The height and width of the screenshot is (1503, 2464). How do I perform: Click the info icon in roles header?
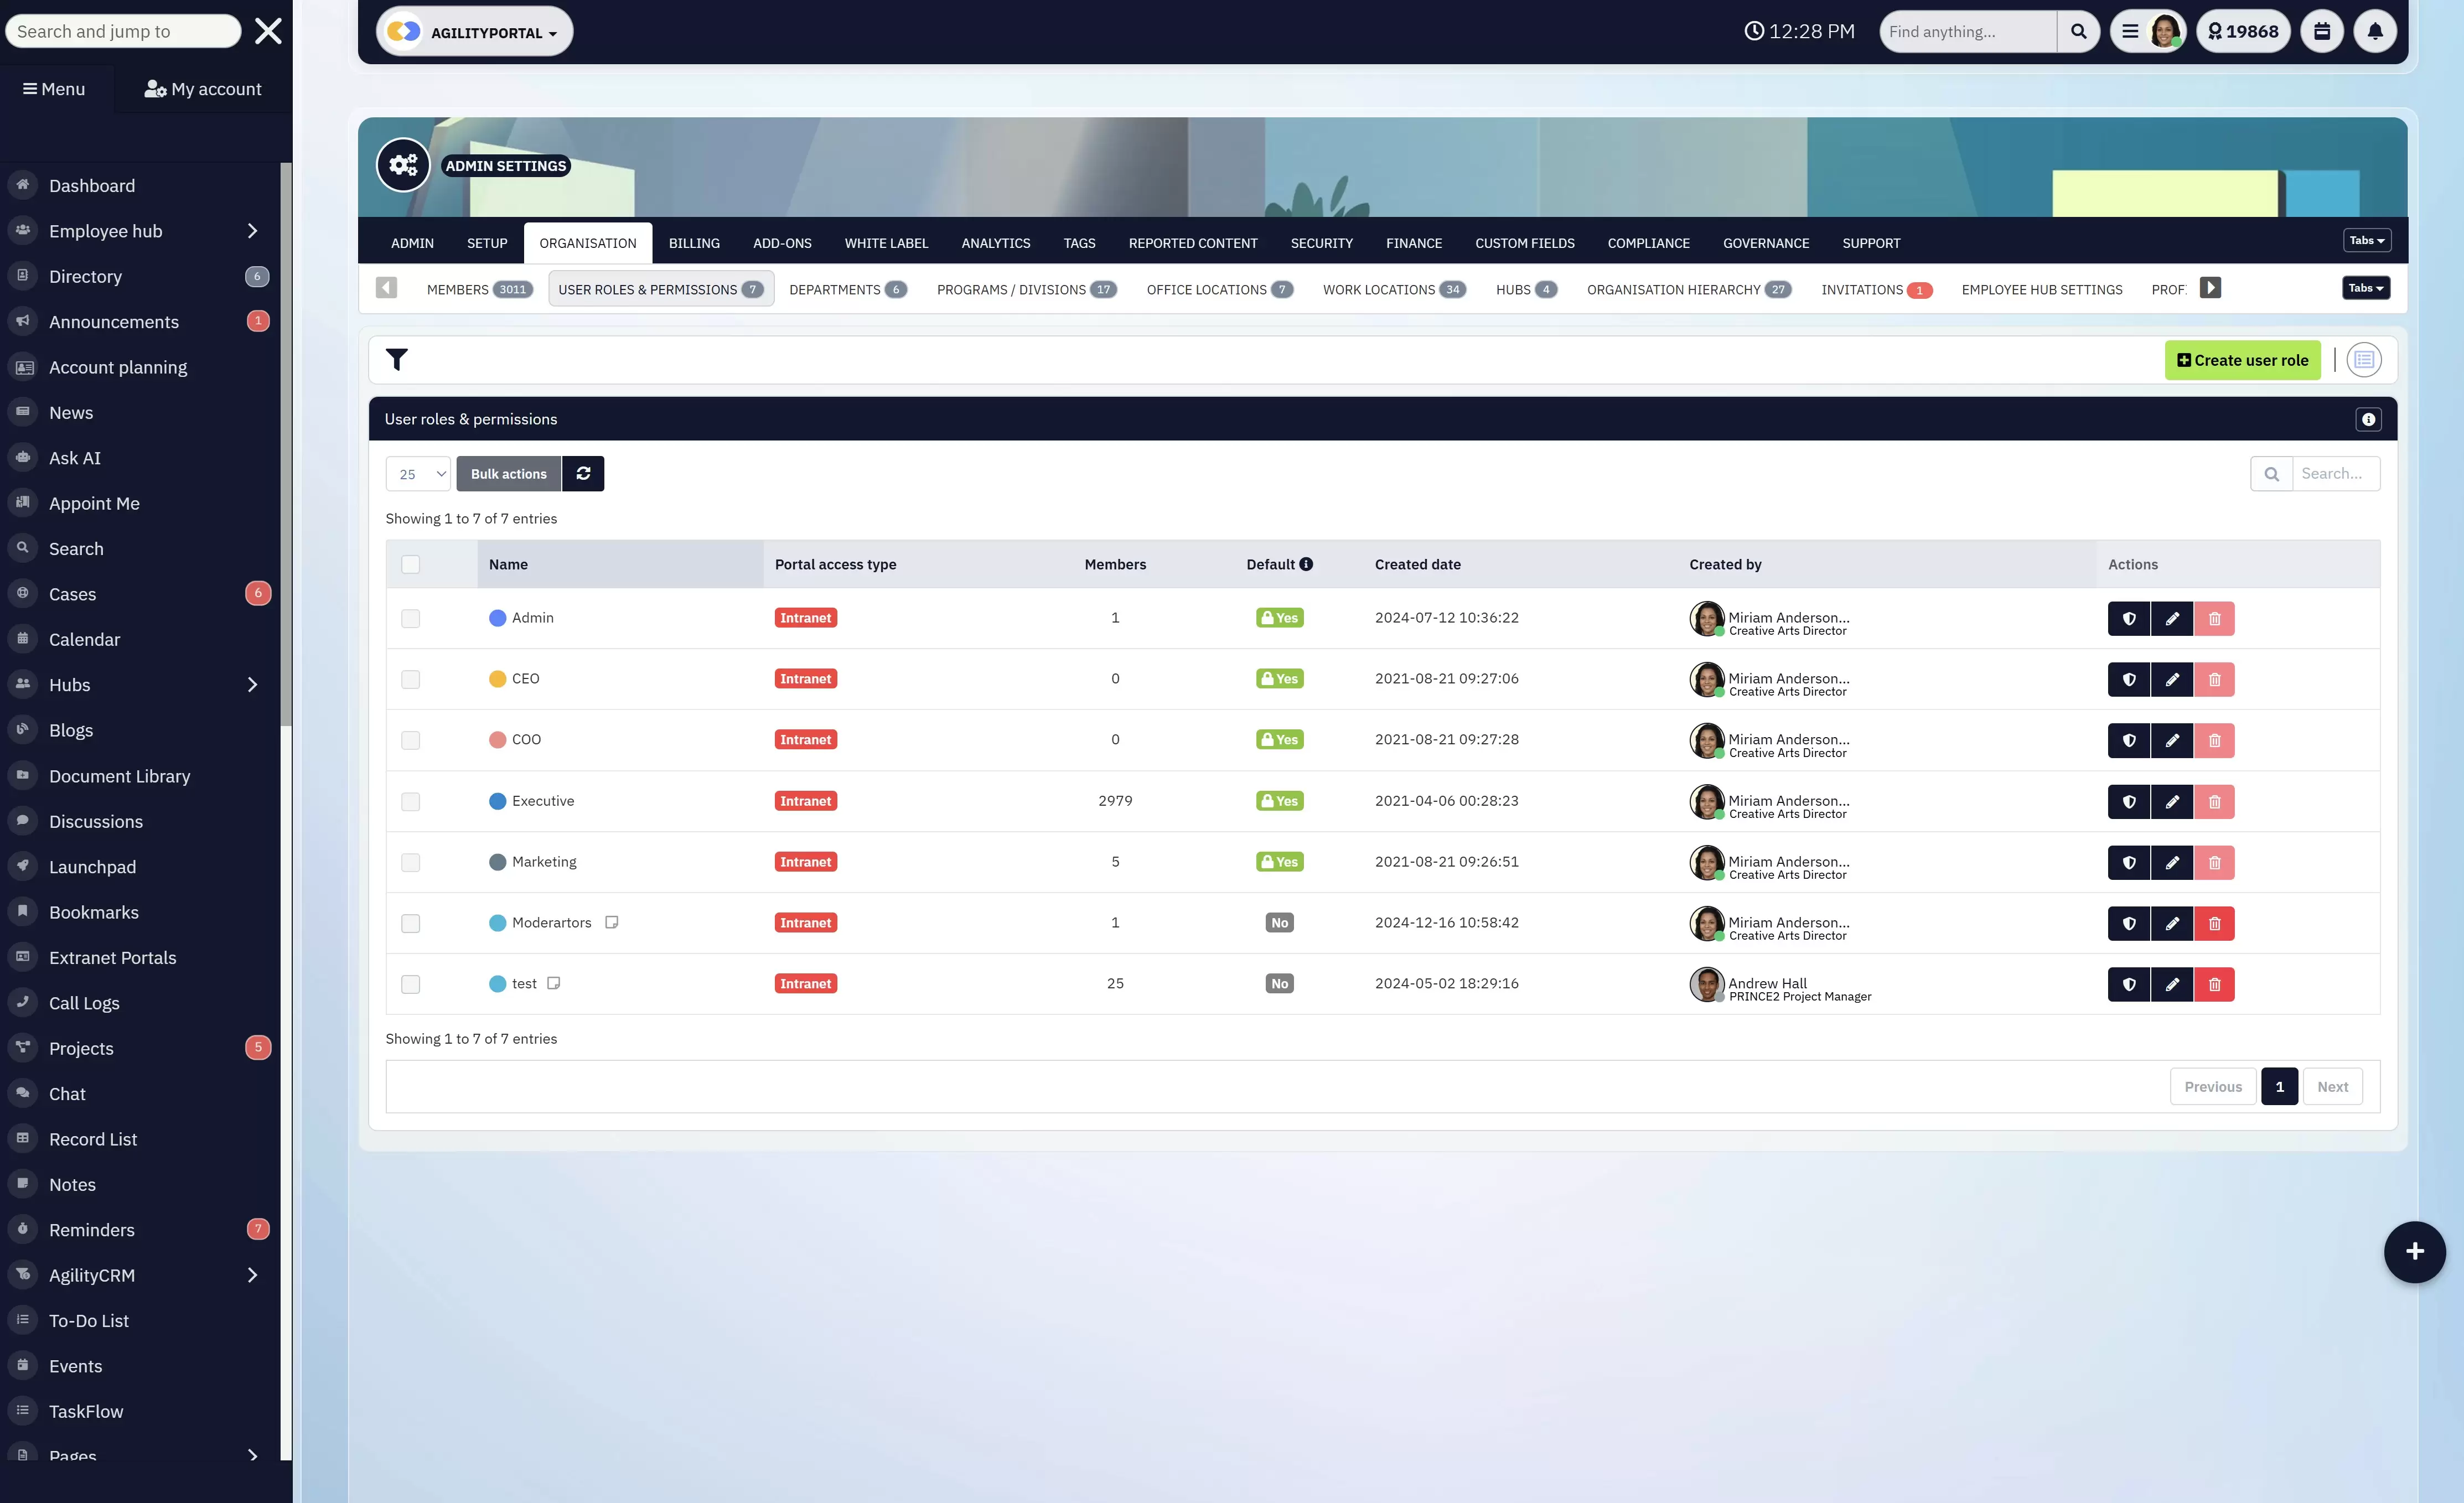click(2368, 420)
